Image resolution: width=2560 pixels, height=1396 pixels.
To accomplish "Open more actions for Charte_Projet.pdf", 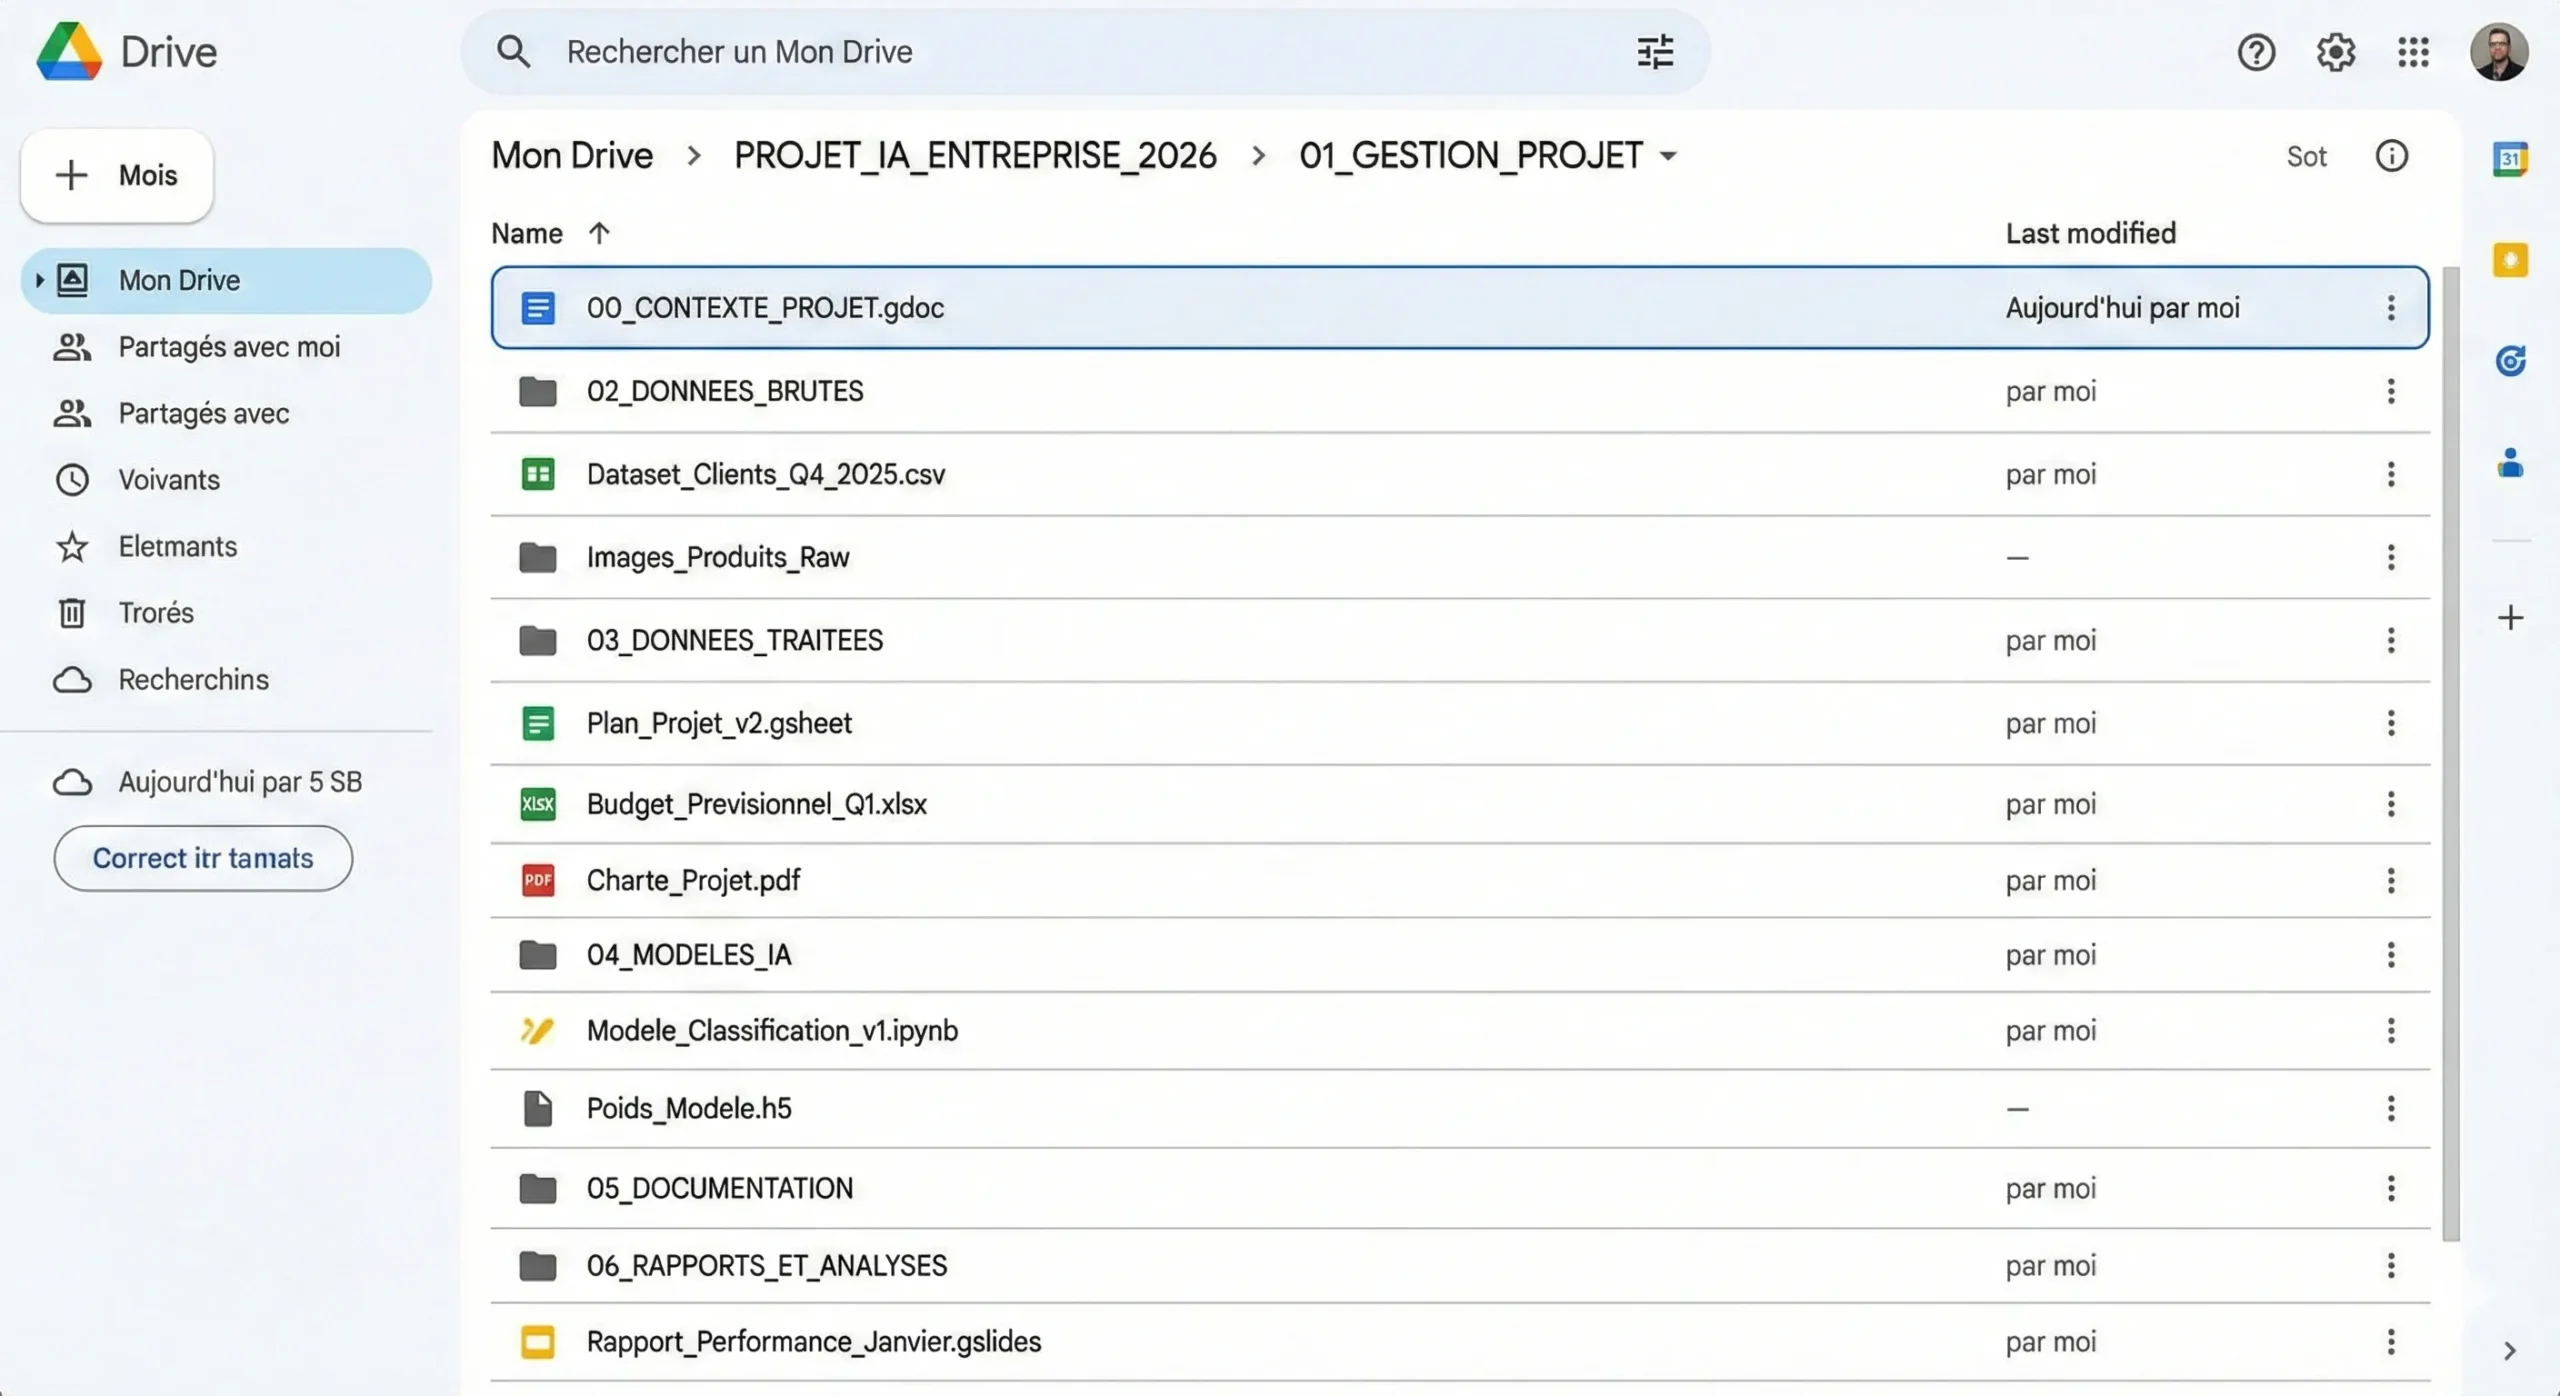I will [2390, 880].
